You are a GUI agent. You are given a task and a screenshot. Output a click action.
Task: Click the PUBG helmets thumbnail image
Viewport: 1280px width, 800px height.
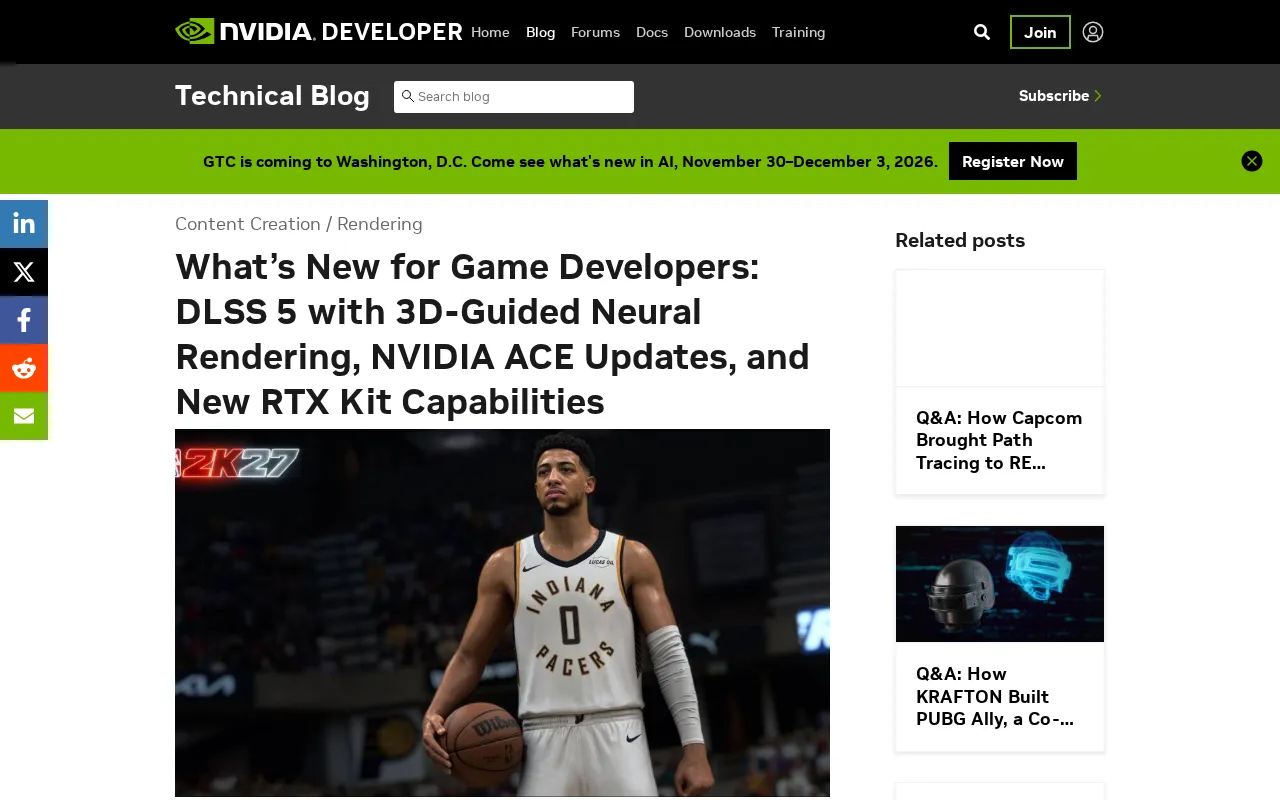pyautogui.click(x=1000, y=584)
